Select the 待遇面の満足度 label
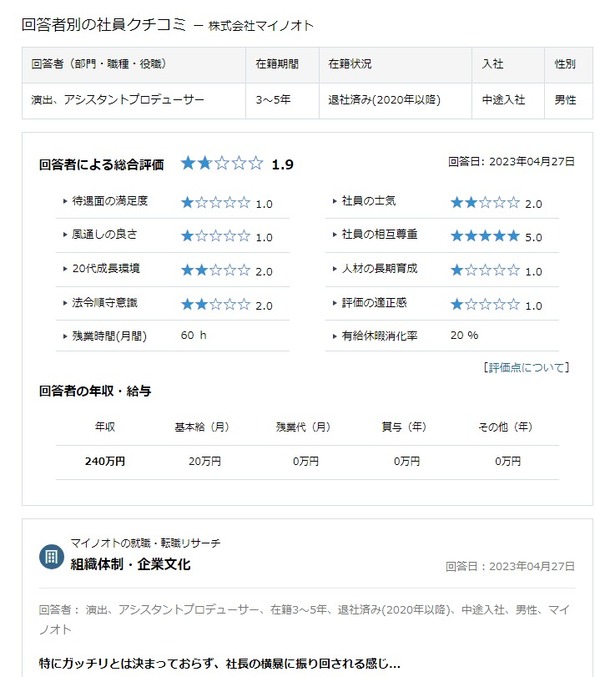 click(110, 201)
